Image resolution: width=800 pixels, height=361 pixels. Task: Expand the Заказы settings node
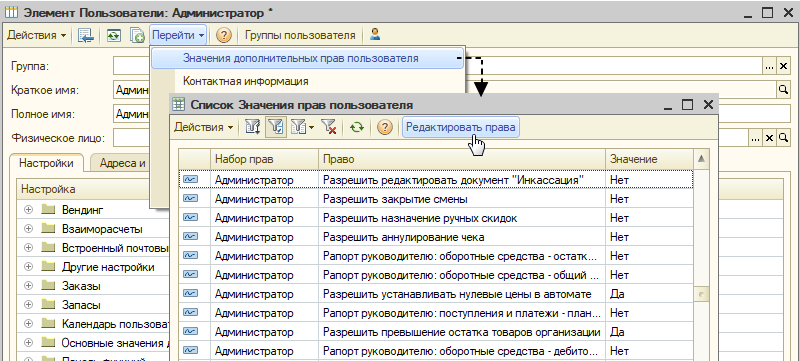pyautogui.click(x=29, y=285)
